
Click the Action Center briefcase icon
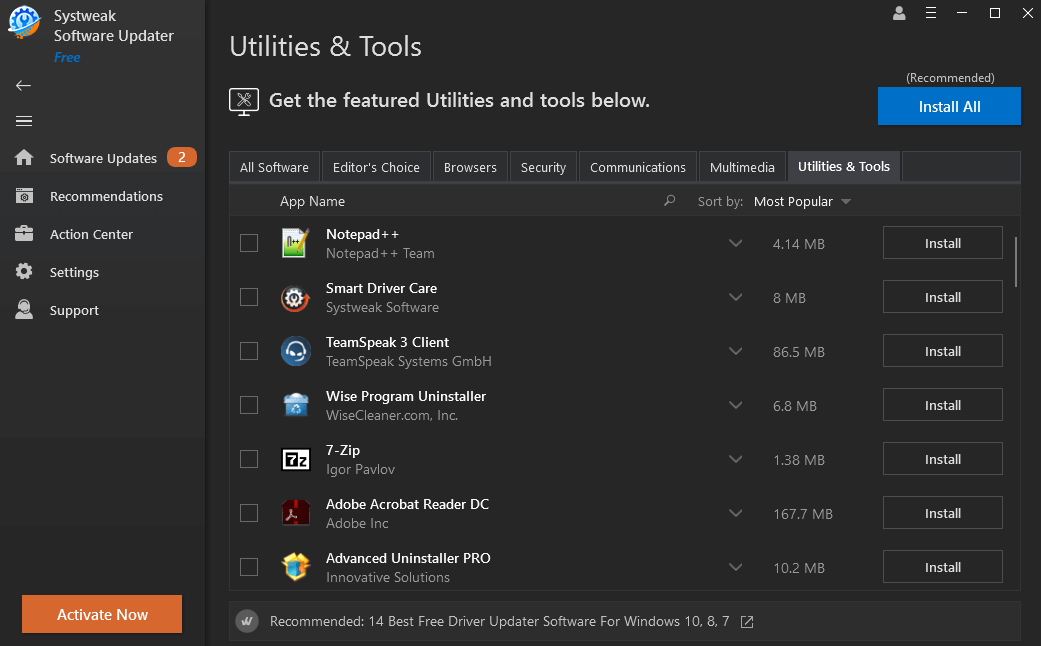pos(24,234)
